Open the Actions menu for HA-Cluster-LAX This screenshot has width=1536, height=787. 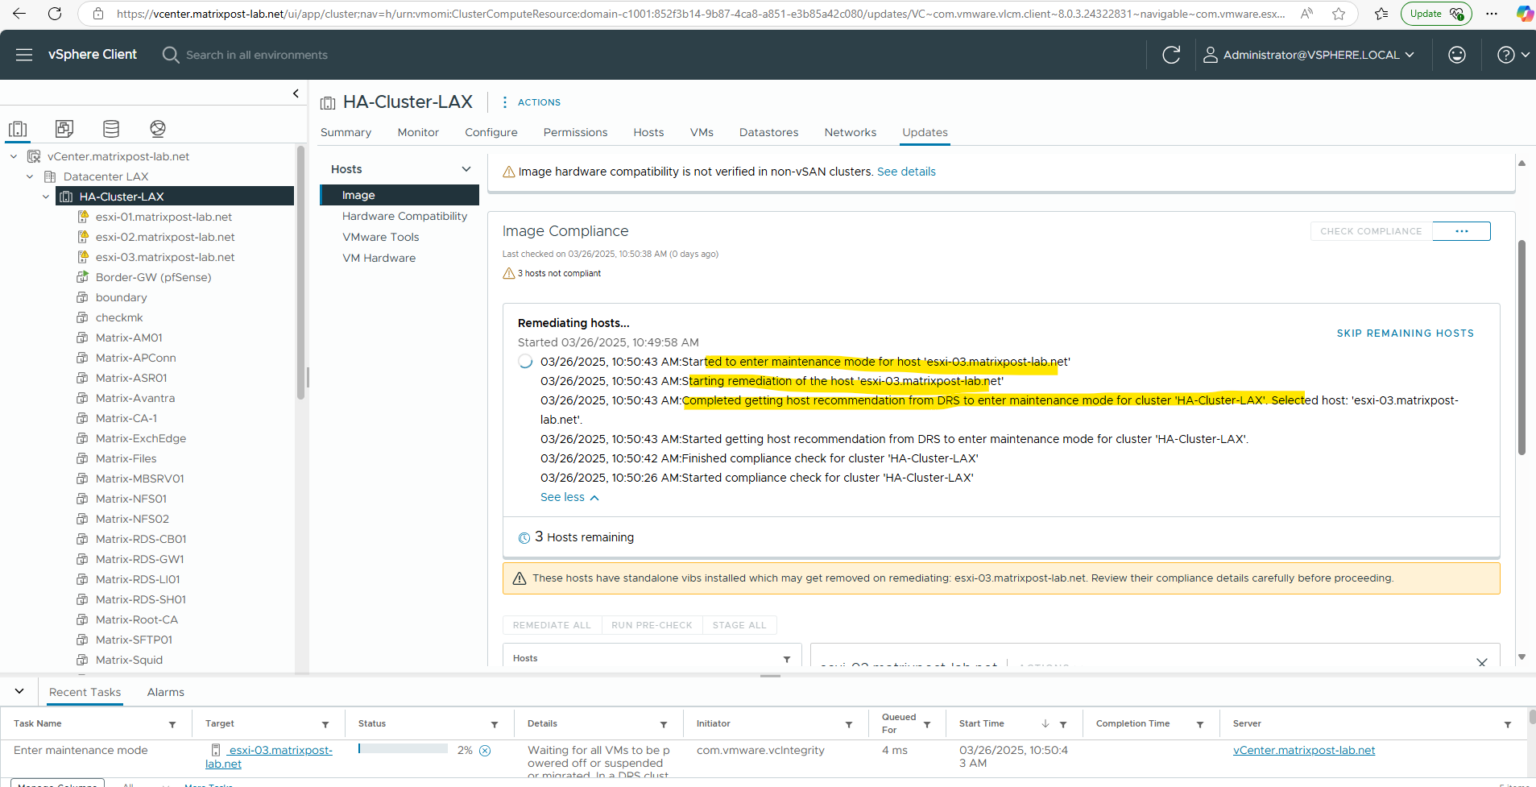[531, 102]
